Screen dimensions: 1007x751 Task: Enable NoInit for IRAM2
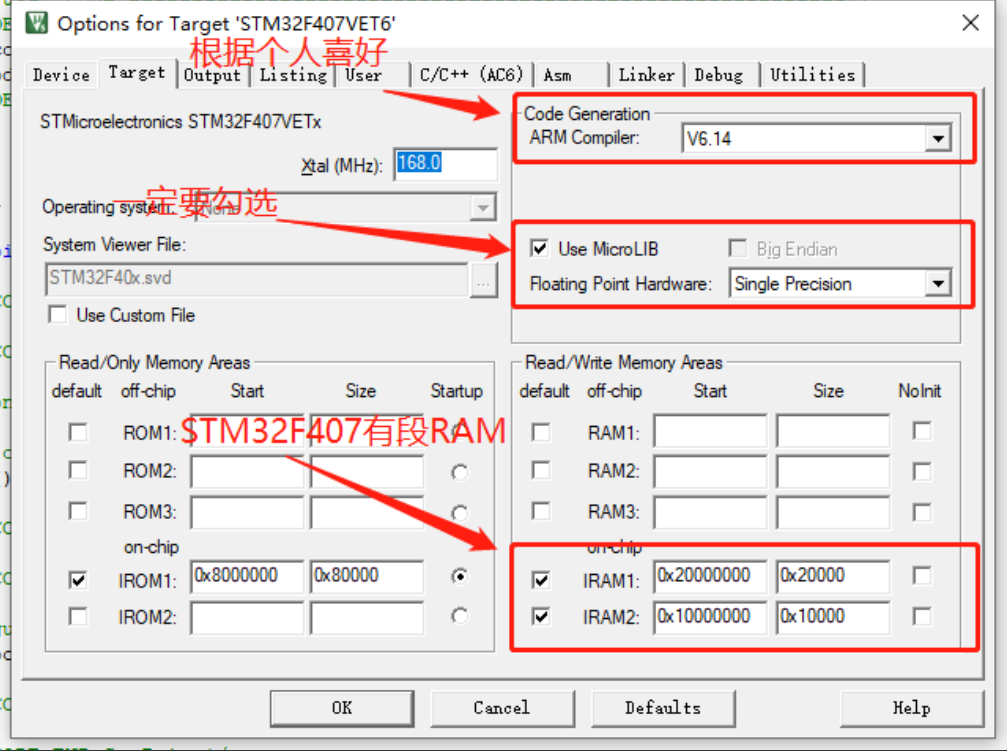click(x=922, y=617)
